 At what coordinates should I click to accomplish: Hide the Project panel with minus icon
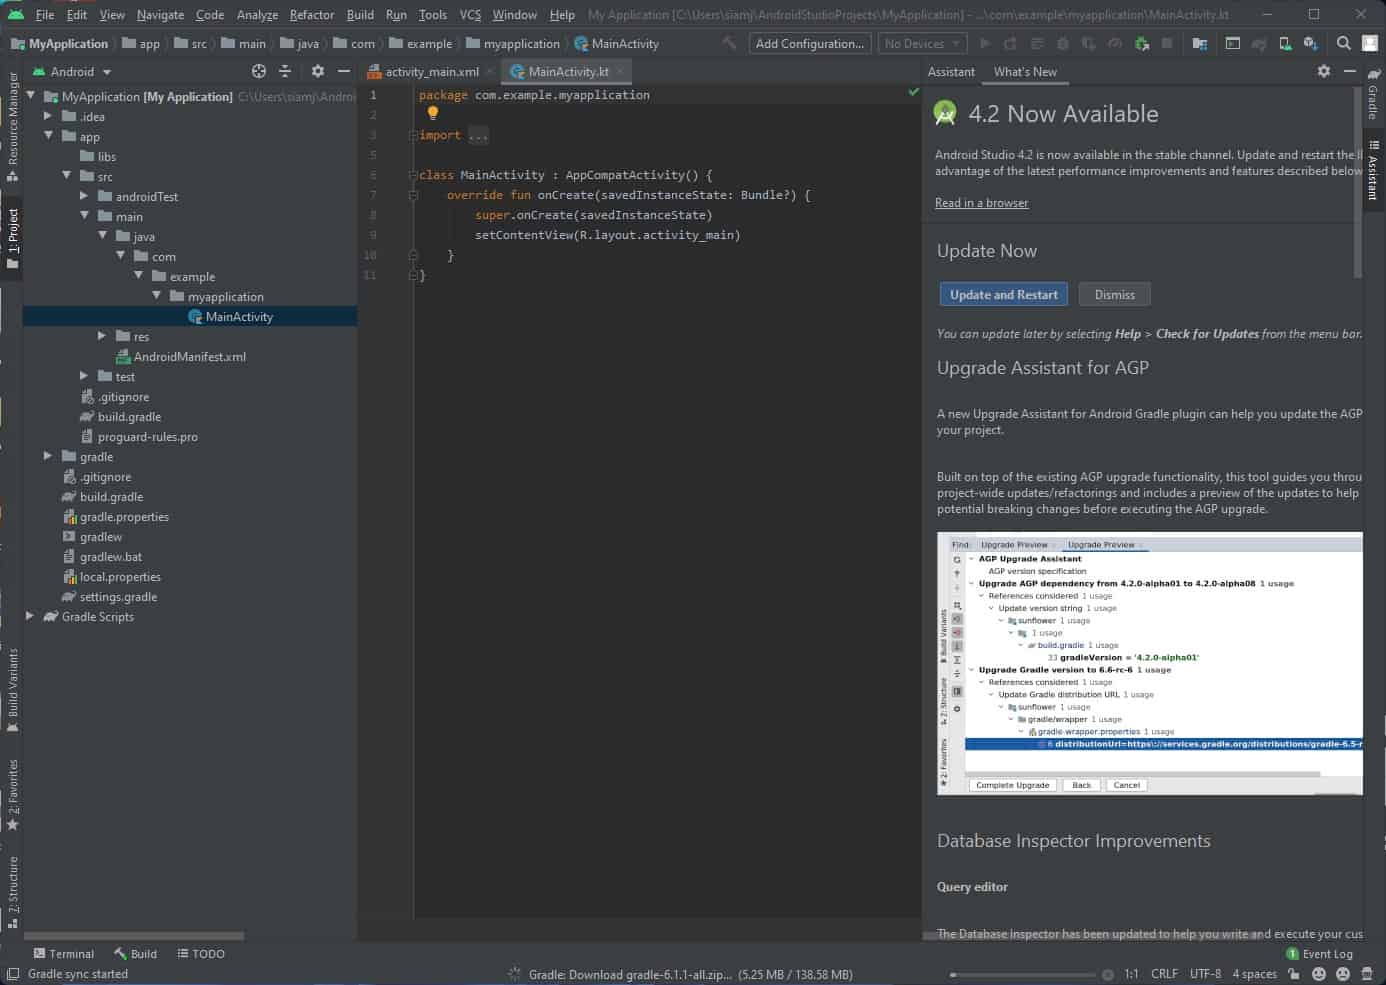(344, 71)
